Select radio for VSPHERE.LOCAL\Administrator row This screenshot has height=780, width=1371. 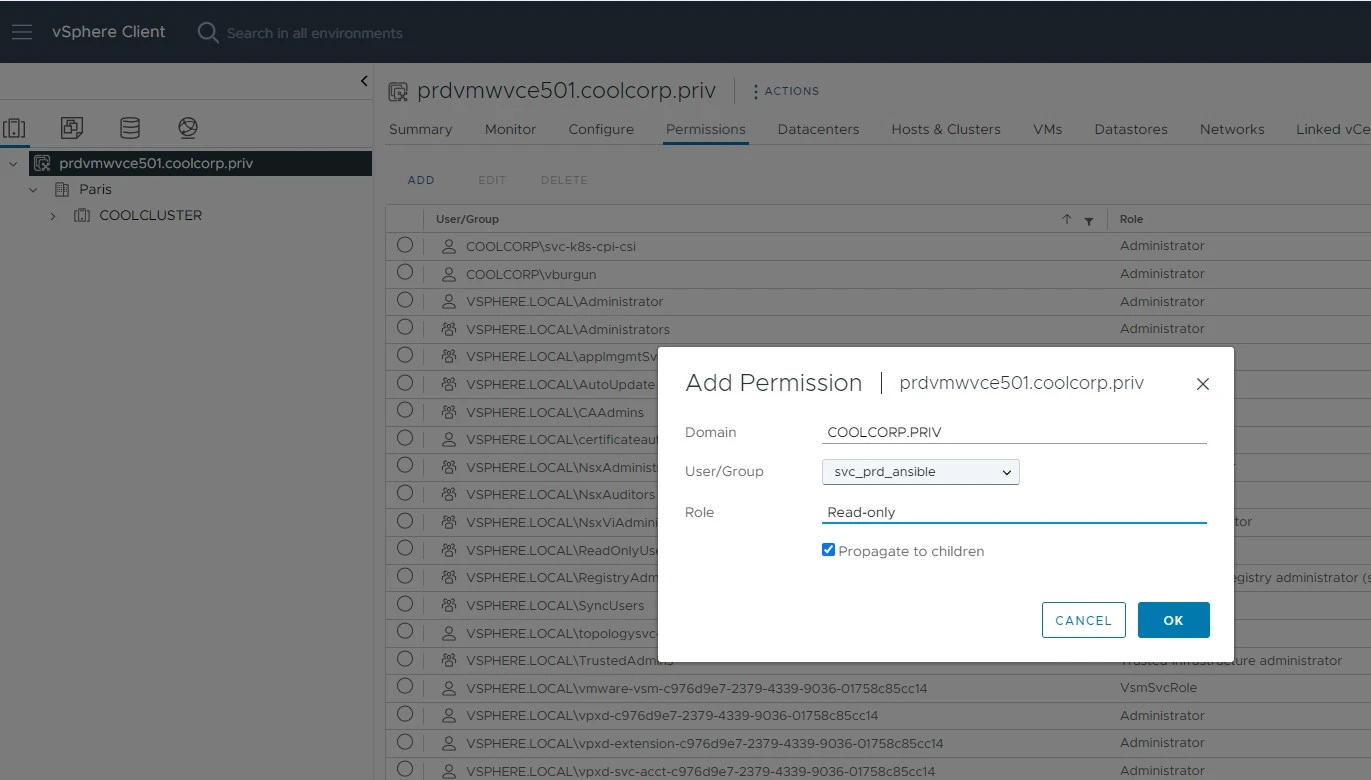pos(405,300)
